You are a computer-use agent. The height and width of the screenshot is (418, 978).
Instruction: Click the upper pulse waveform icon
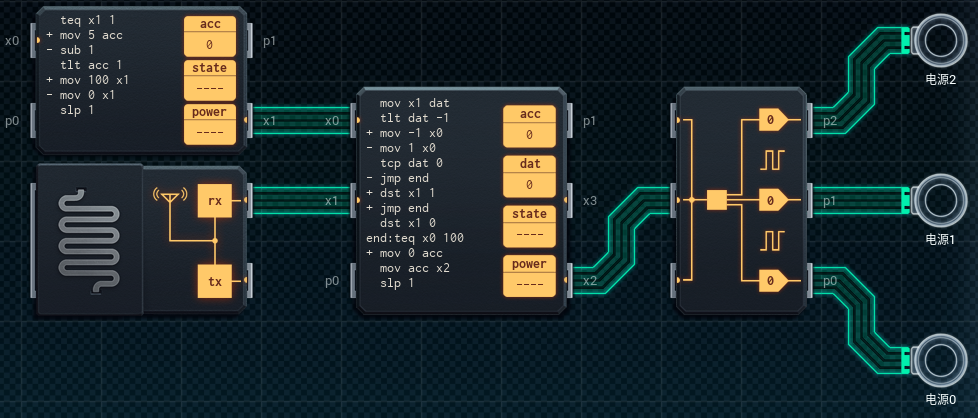pyautogui.click(x=772, y=160)
